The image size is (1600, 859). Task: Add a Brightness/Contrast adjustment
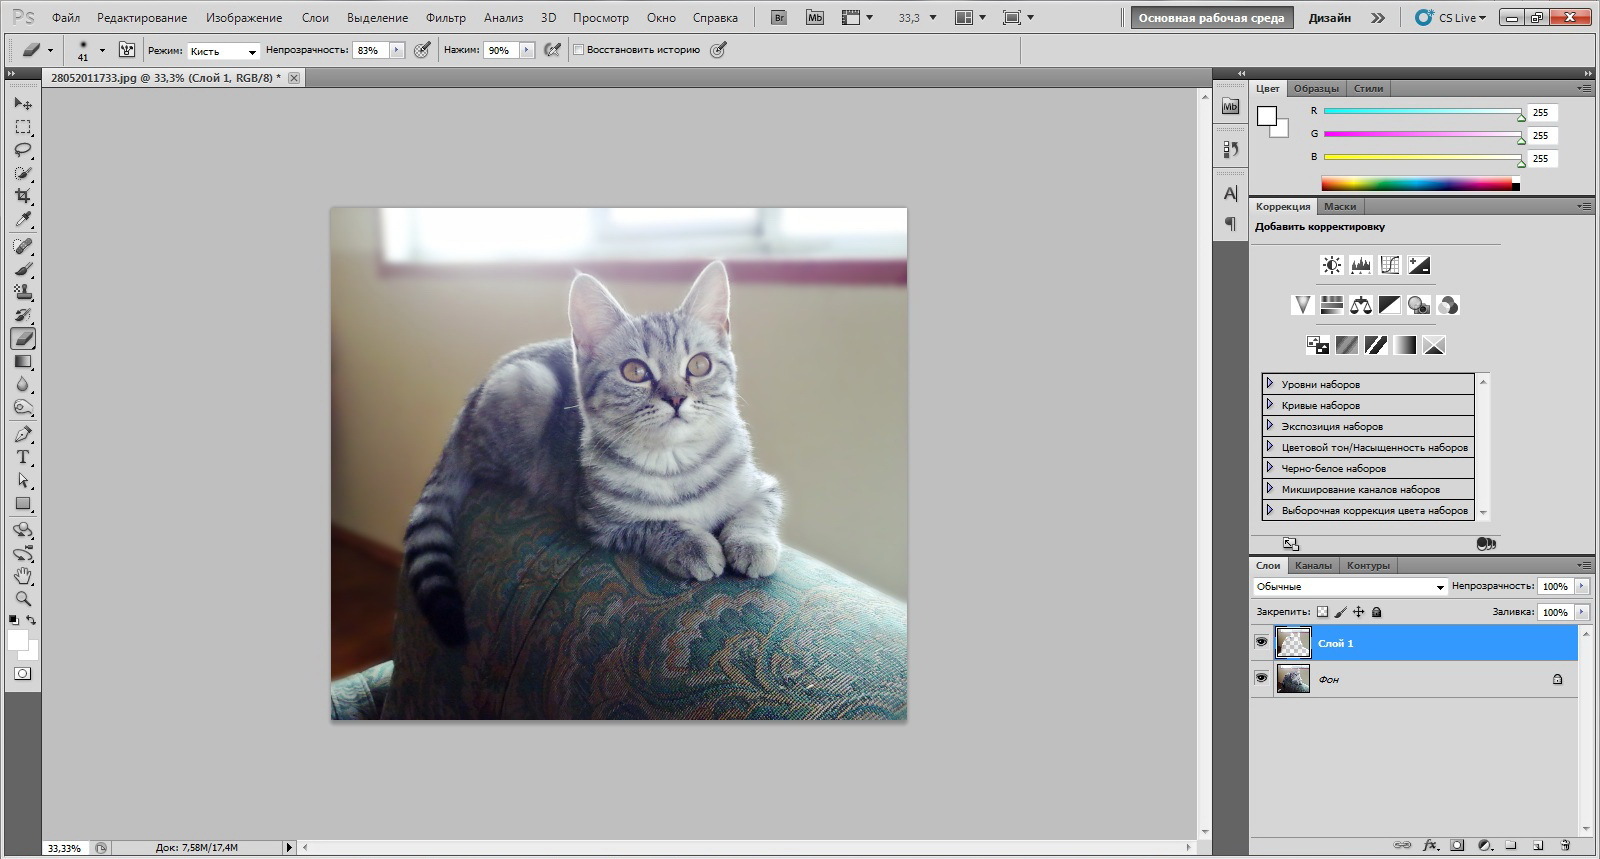click(1331, 265)
